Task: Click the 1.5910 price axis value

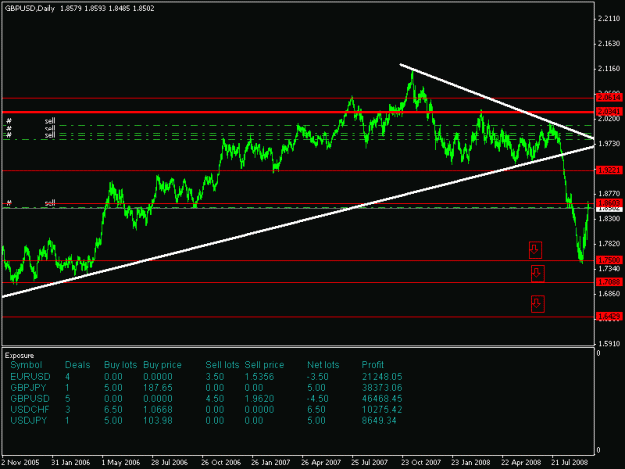Action: (609, 343)
